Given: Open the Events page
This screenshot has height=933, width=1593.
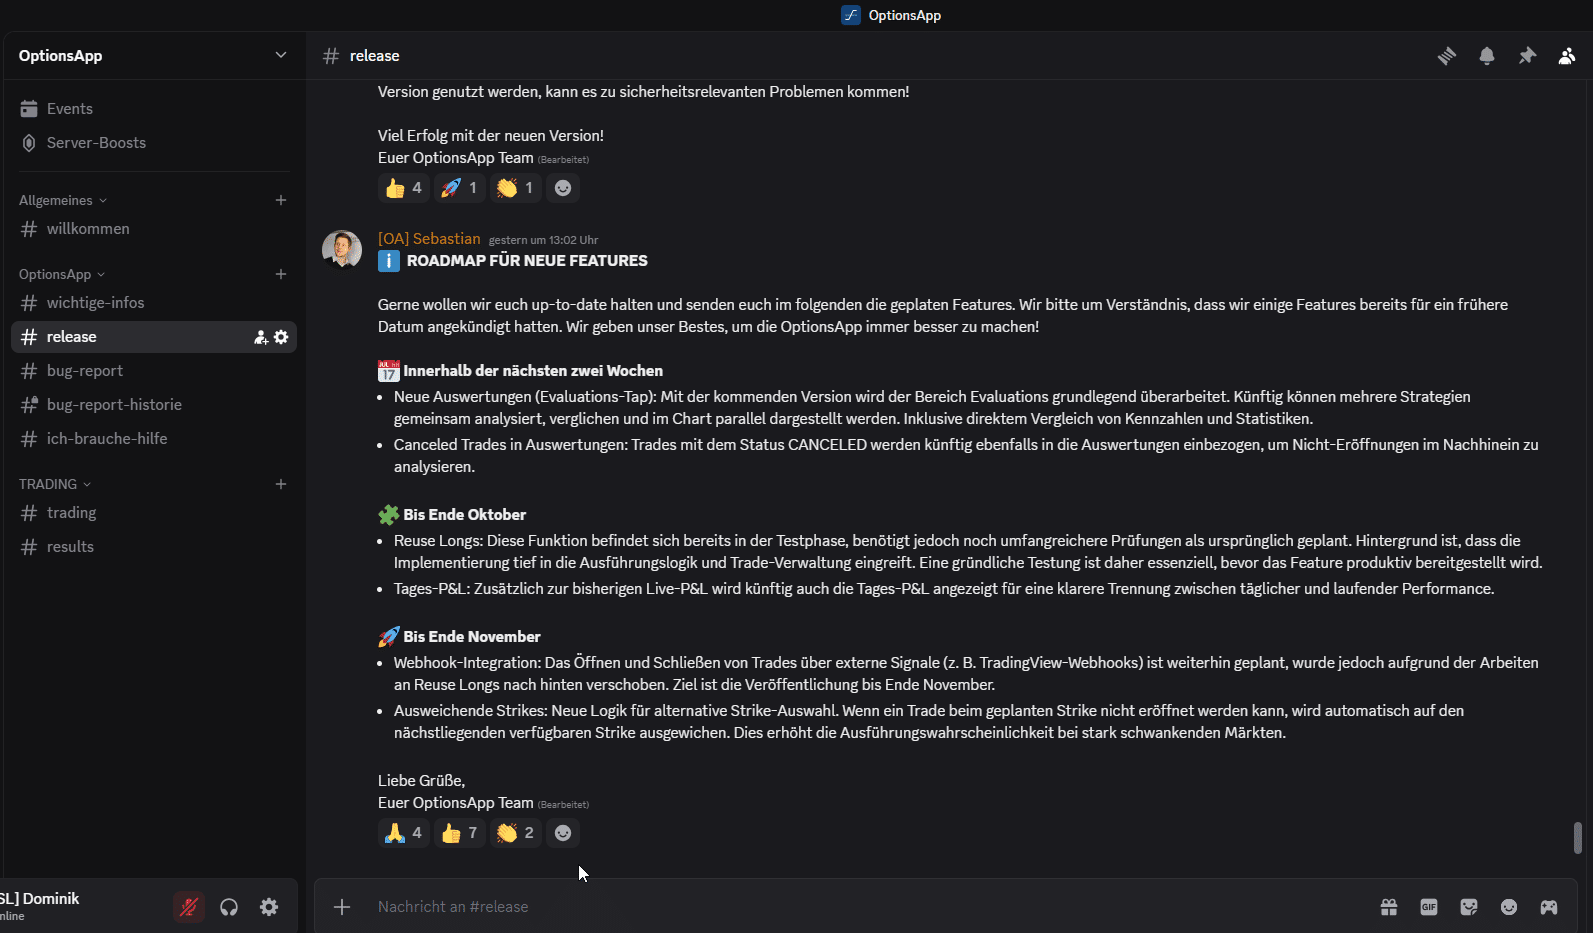Looking at the screenshot, I should (x=69, y=109).
